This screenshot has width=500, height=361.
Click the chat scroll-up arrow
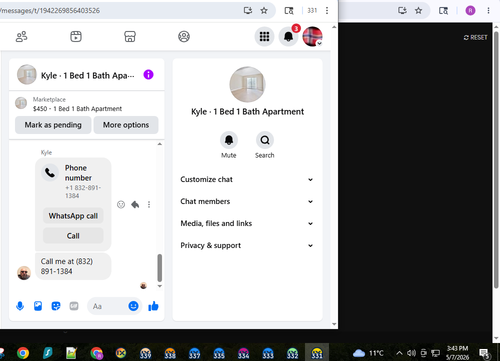tap(160, 144)
